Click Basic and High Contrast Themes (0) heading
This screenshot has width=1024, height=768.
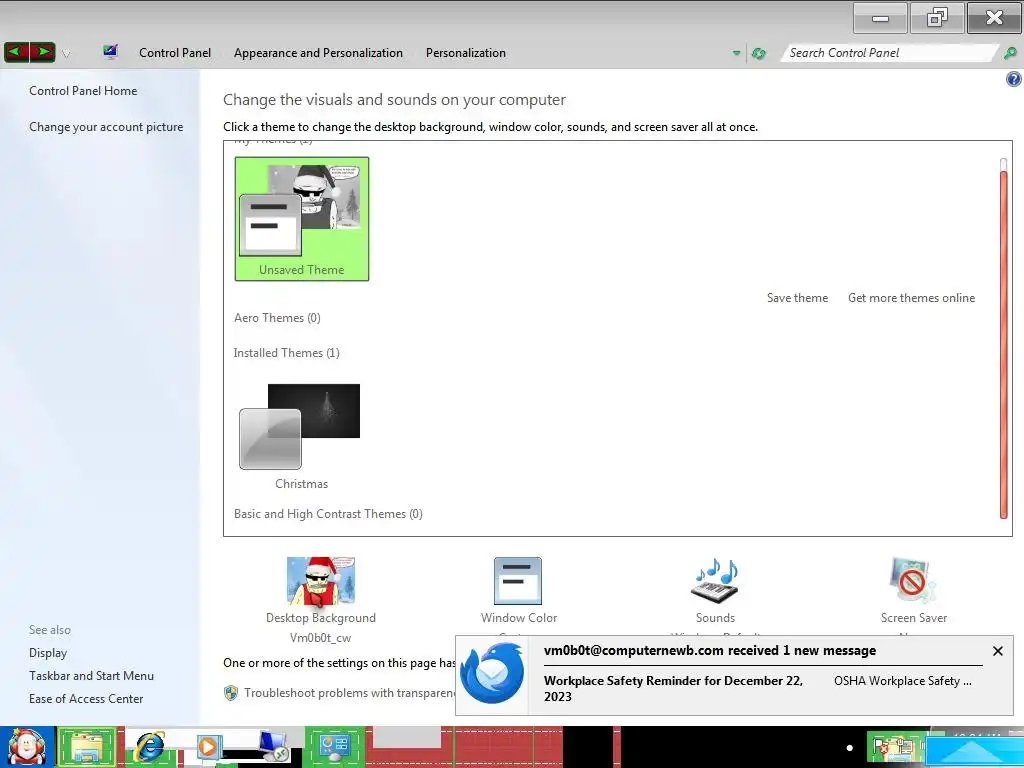[x=328, y=514]
